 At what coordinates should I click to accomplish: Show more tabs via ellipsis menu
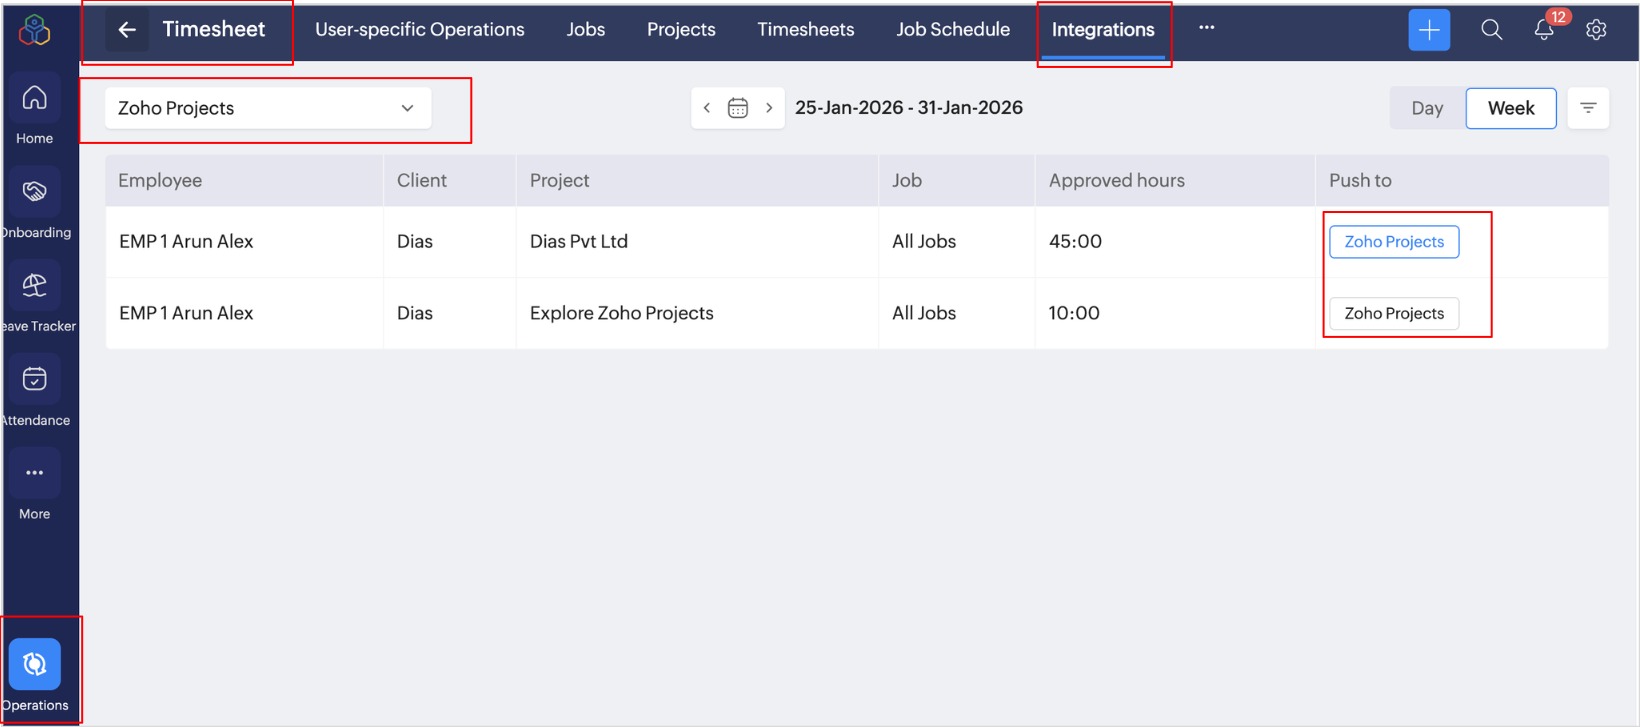tap(1207, 28)
